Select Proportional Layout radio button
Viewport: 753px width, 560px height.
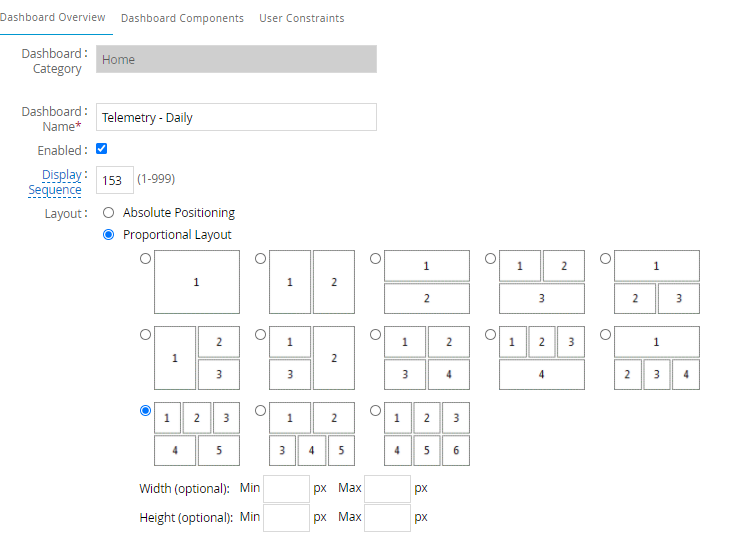(x=109, y=235)
